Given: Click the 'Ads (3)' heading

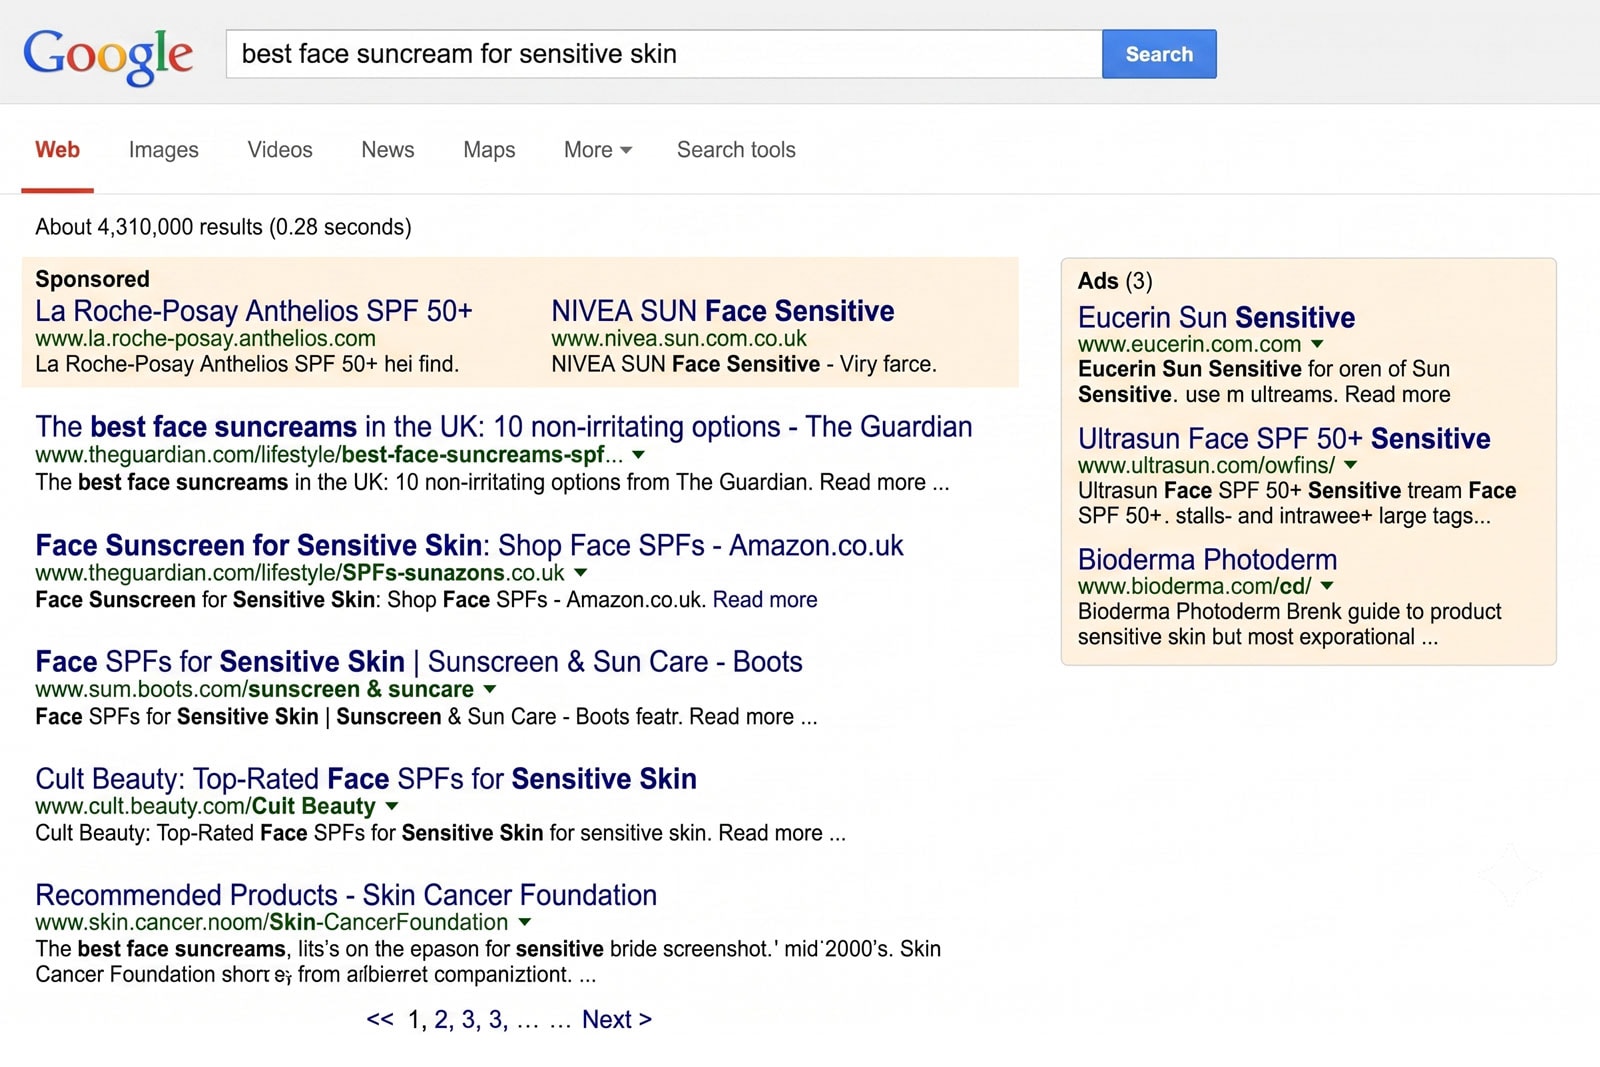Looking at the screenshot, I should [x=1115, y=281].
